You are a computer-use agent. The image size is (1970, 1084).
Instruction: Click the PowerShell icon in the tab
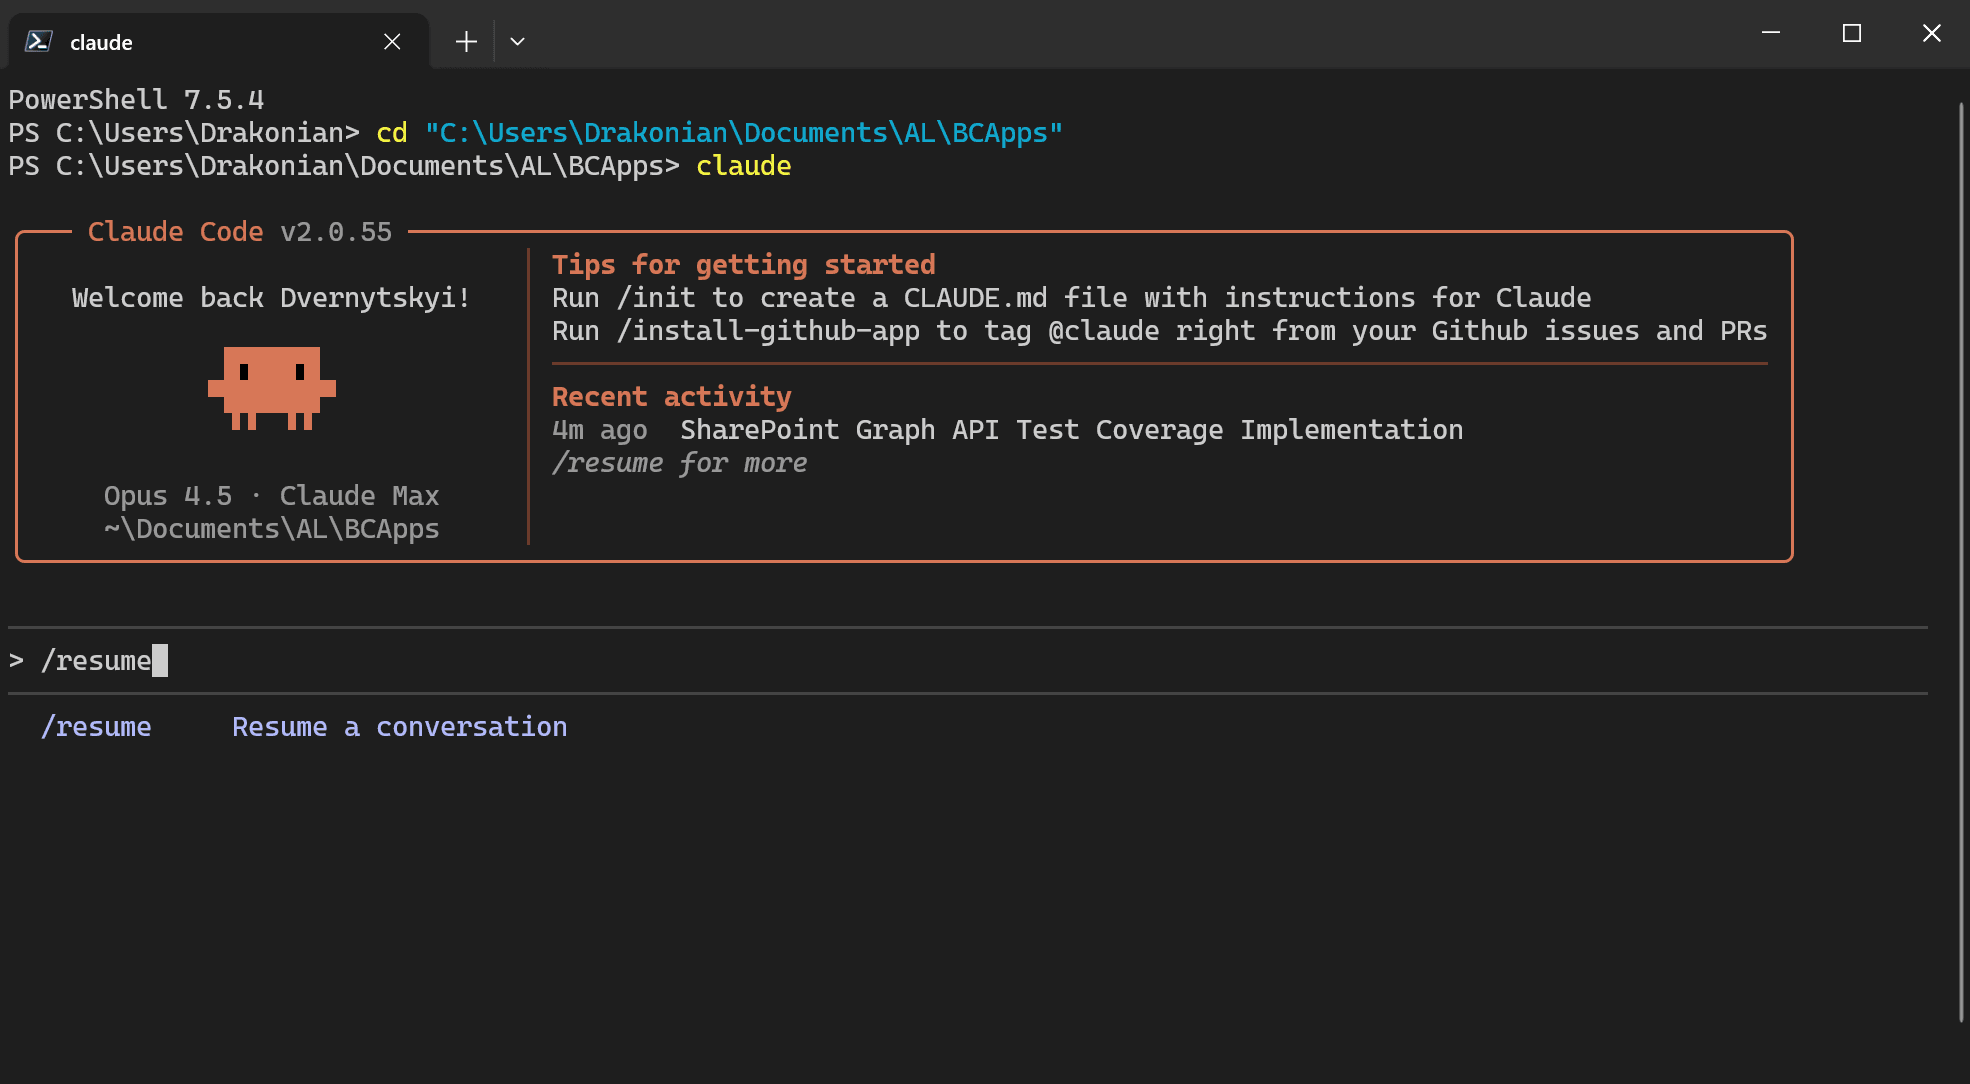click(x=39, y=41)
